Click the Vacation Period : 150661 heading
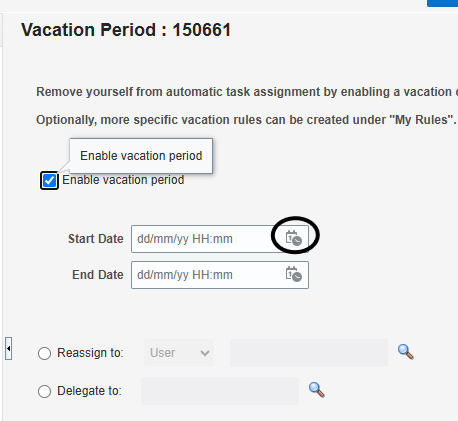Image resolution: width=458 pixels, height=421 pixels. (x=126, y=30)
